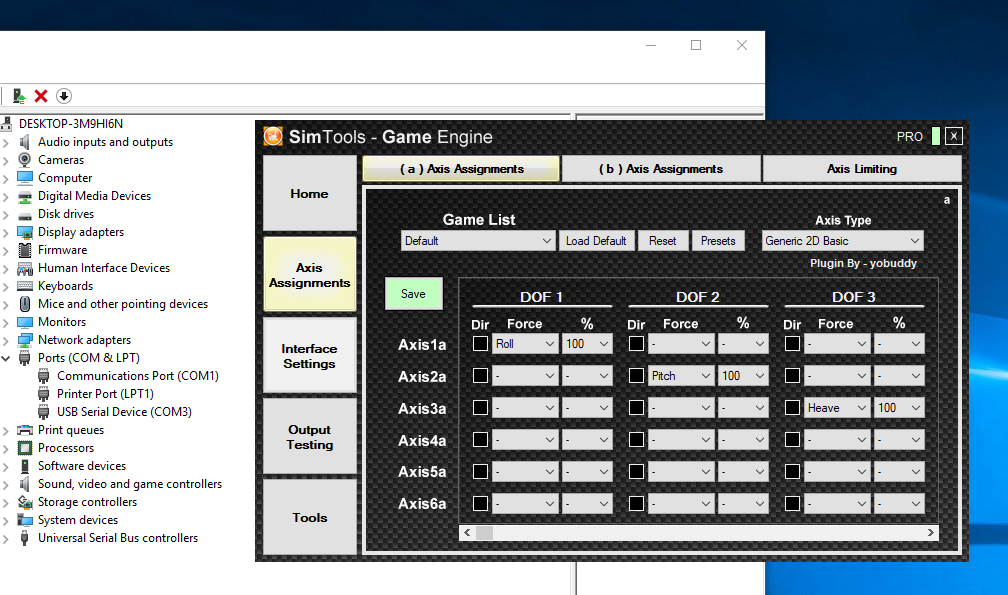
Task: Open Axis Assignments in SimTools sidebar
Action: coord(309,275)
